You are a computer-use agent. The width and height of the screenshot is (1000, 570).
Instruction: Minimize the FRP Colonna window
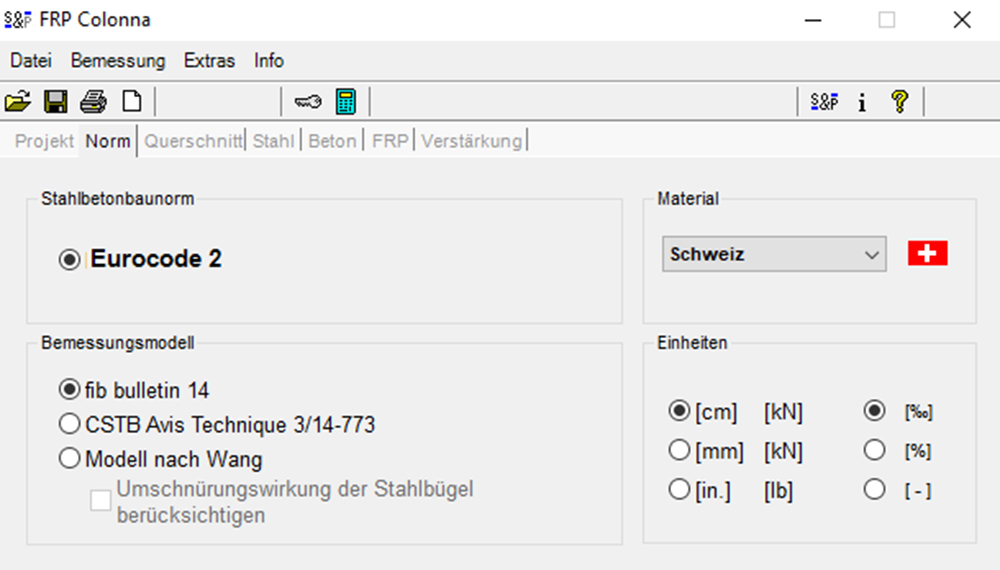point(813,20)
